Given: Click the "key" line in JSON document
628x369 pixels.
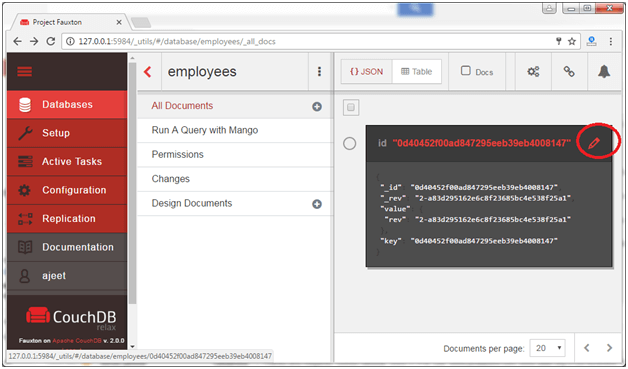Looking at the screenshot, I should (x=469, y=241).
